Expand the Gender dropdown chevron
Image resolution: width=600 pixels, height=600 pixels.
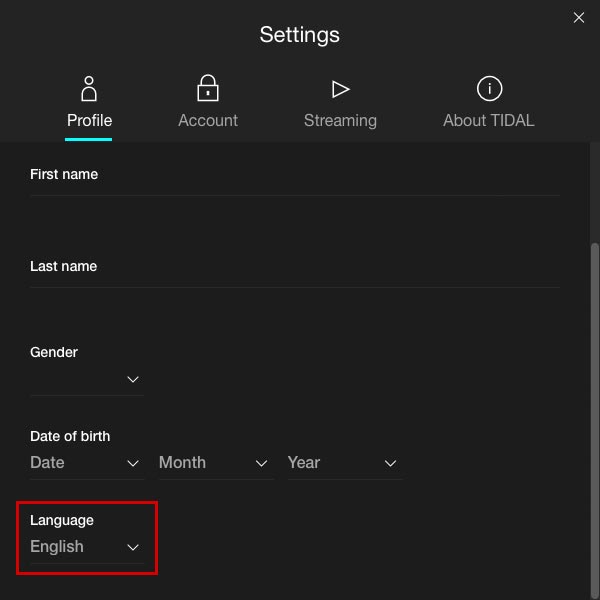[x=133, y=379]
